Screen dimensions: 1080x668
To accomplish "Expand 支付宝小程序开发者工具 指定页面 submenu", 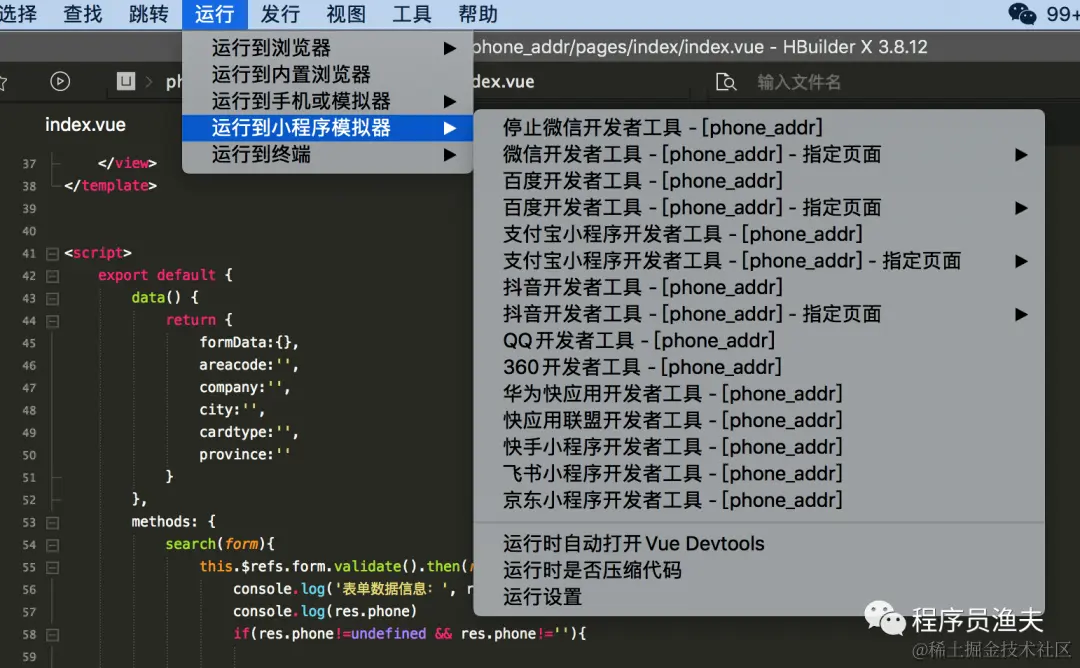I will (x=759, y=260).
